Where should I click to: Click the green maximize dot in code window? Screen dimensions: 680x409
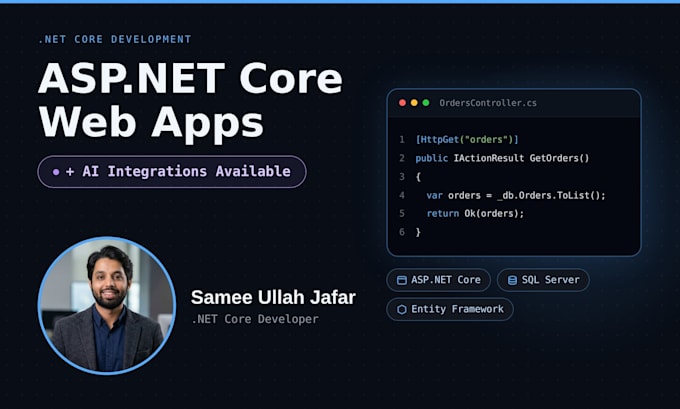[426, 103]
